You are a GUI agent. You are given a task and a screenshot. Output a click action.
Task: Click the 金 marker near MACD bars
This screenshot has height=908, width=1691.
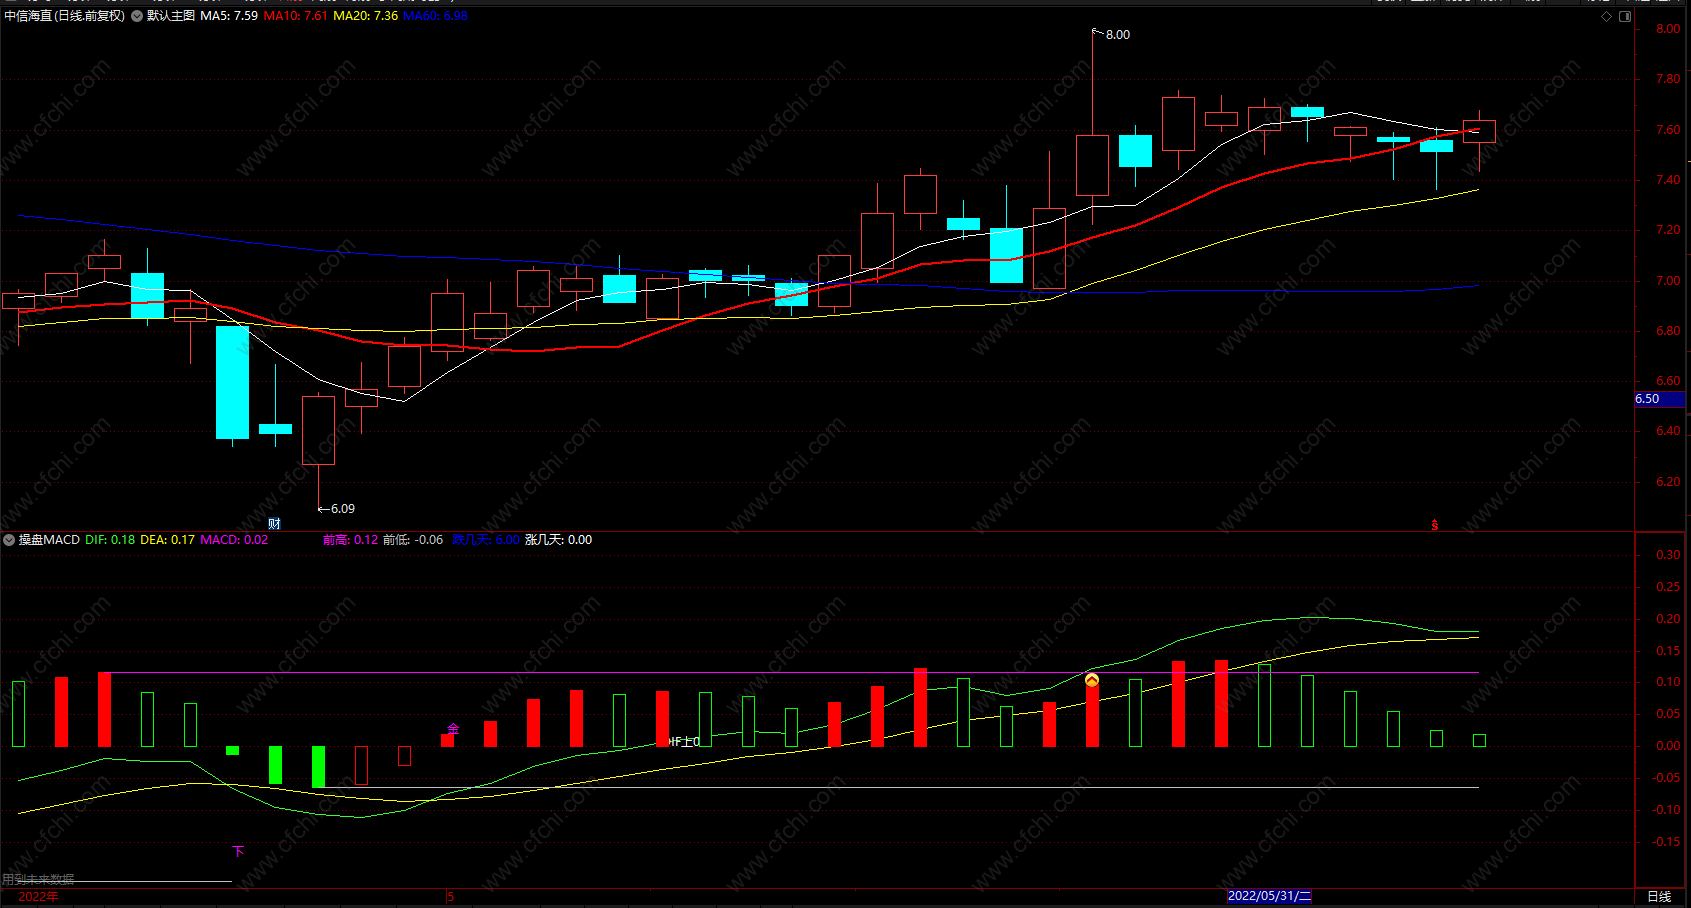(453, 729)
